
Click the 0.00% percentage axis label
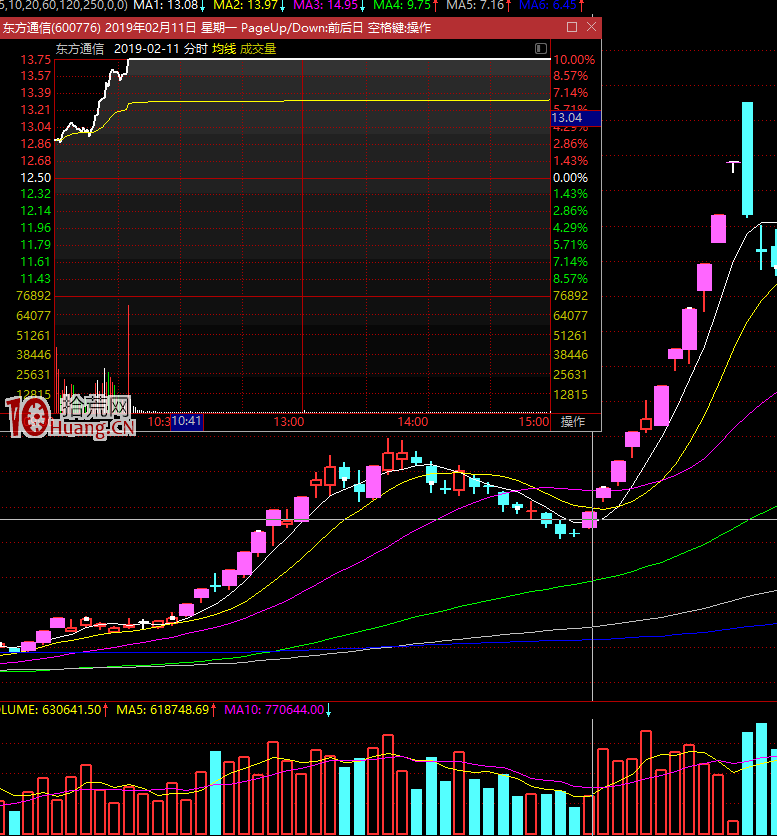(x=570, y=178)
